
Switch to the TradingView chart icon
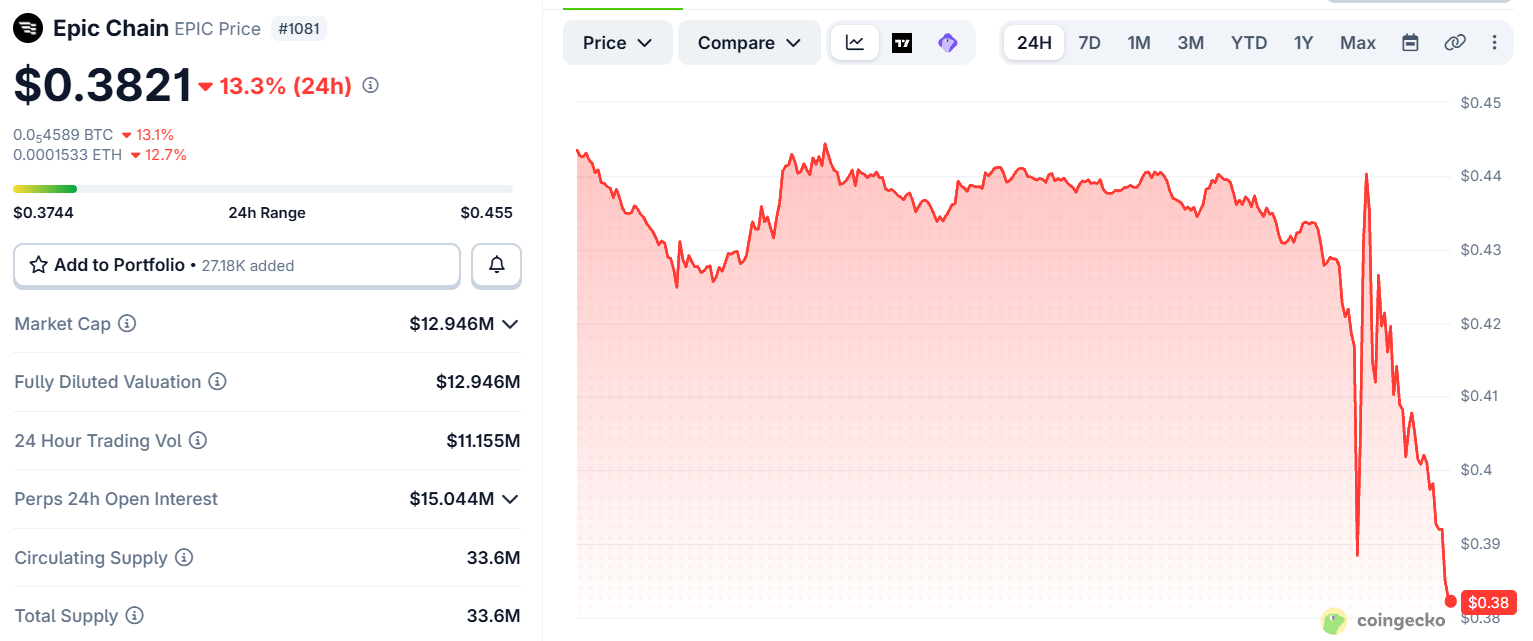[902, 43]
